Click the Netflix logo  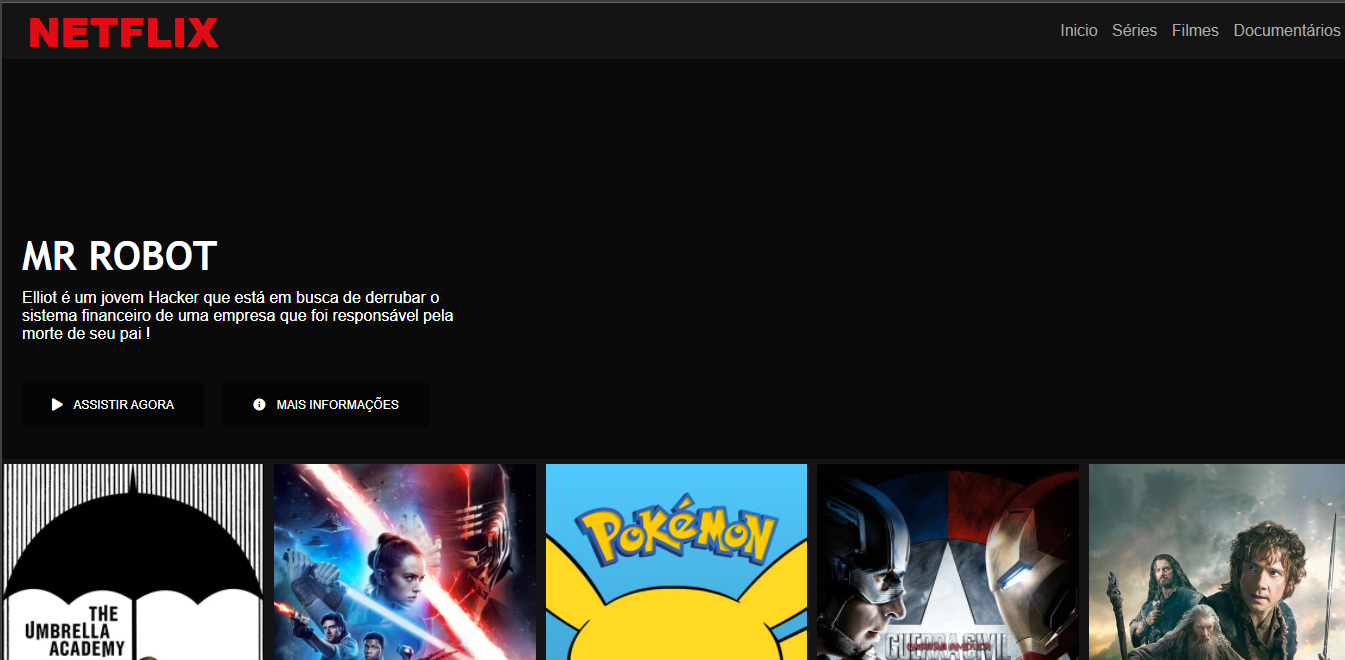pyautogui.click(x=124, y=31)
